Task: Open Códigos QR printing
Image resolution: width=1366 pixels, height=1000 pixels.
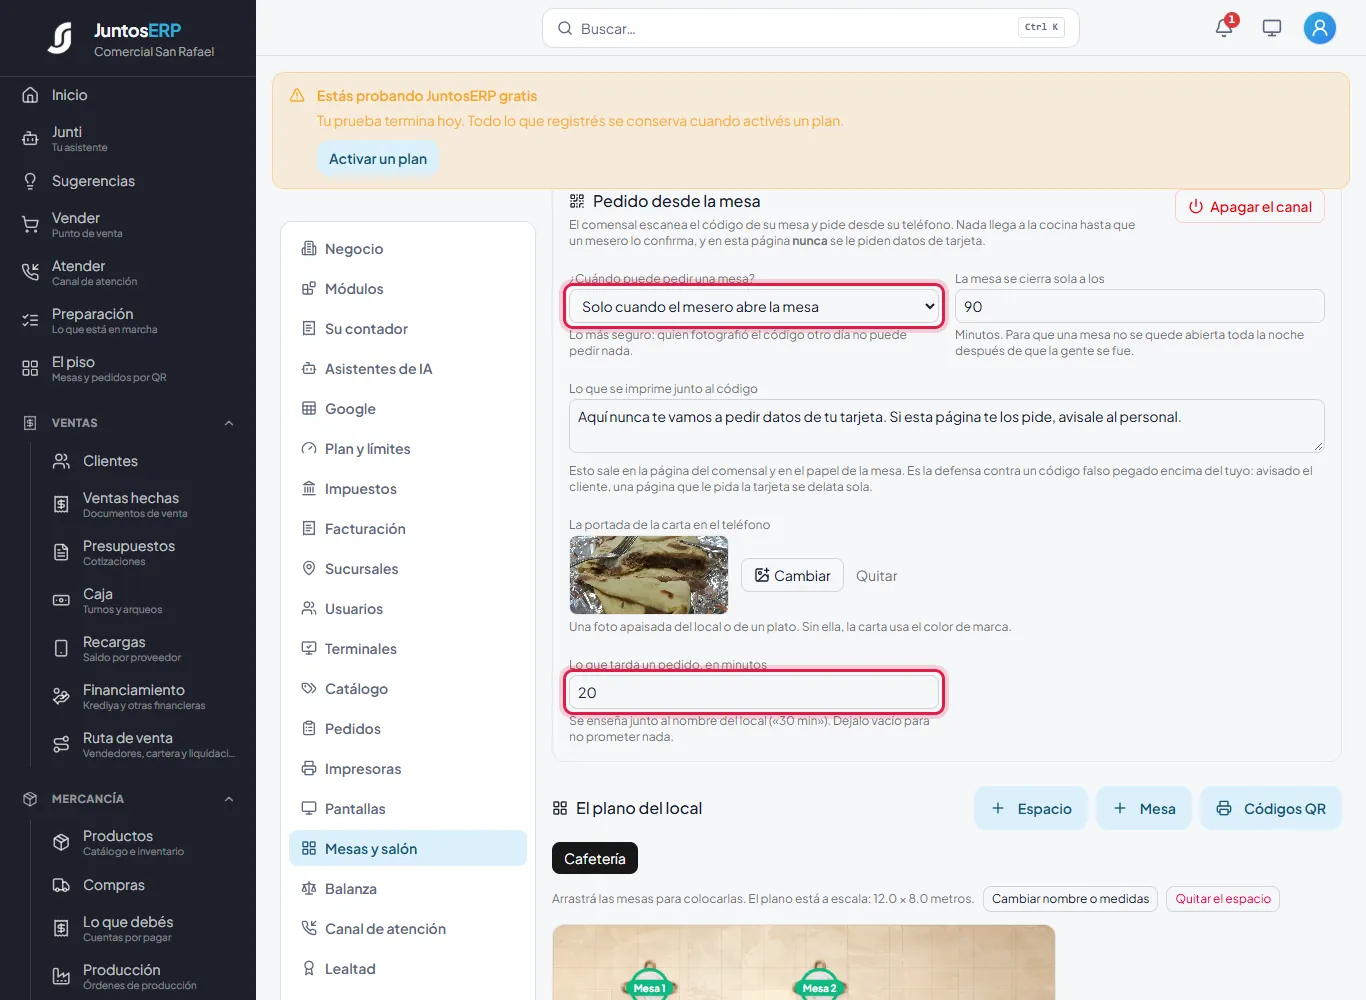Action: [x=1271, y=809]
